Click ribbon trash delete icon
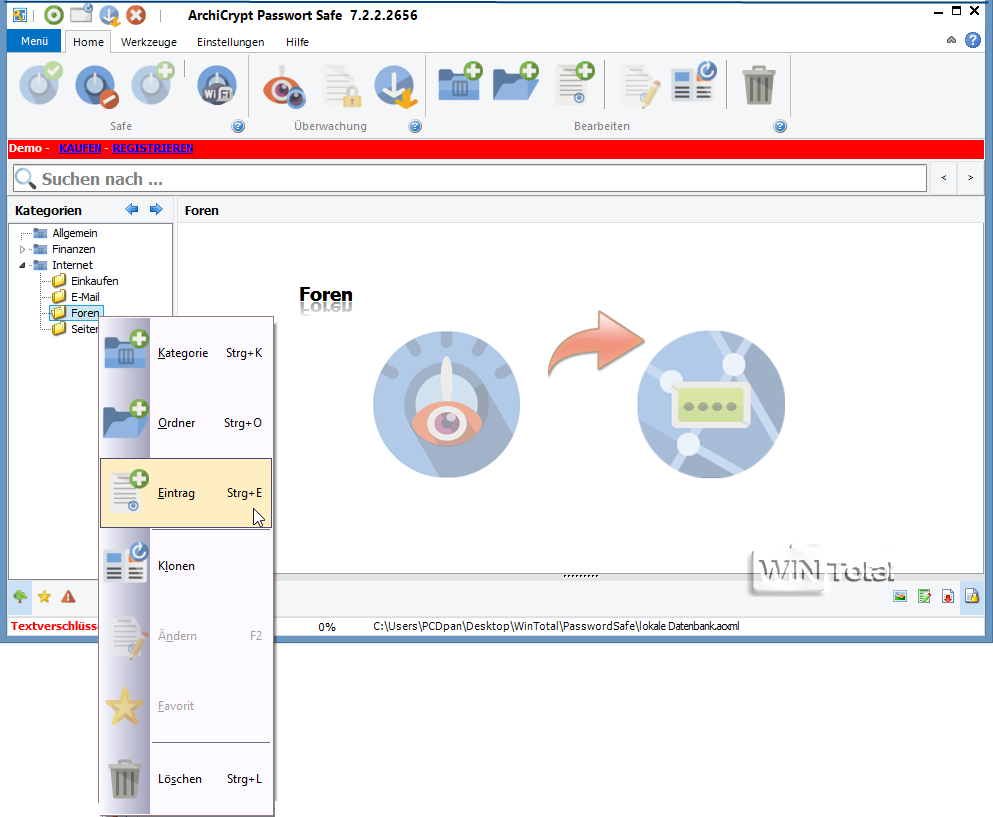Viewport: 993px width, 817px height. [759, 85]
